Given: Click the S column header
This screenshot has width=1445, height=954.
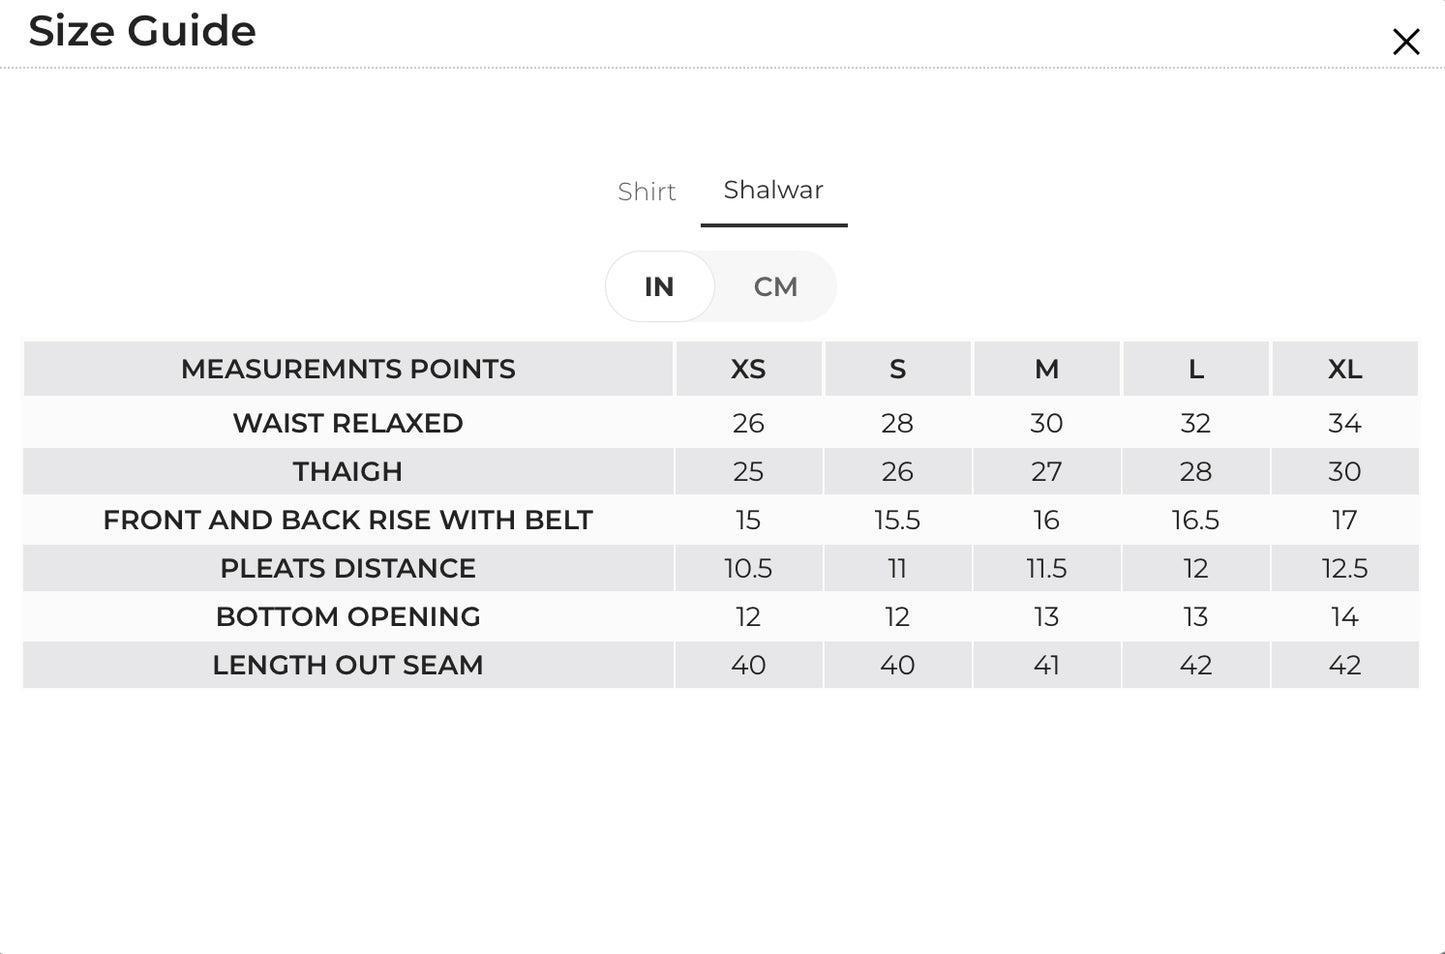Looking at the screenshot, I should tap(898, 369).
